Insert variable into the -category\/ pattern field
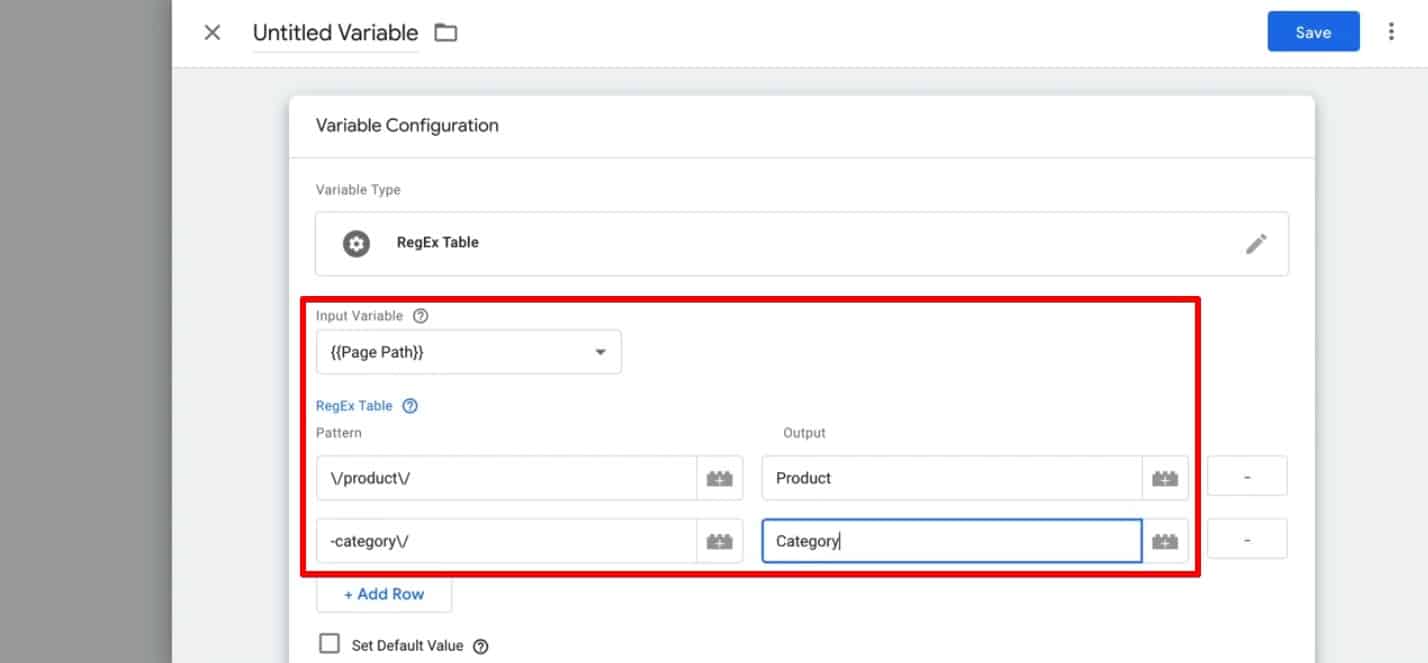This screenshot has width=1428, height=663. [x=722, y=540]
